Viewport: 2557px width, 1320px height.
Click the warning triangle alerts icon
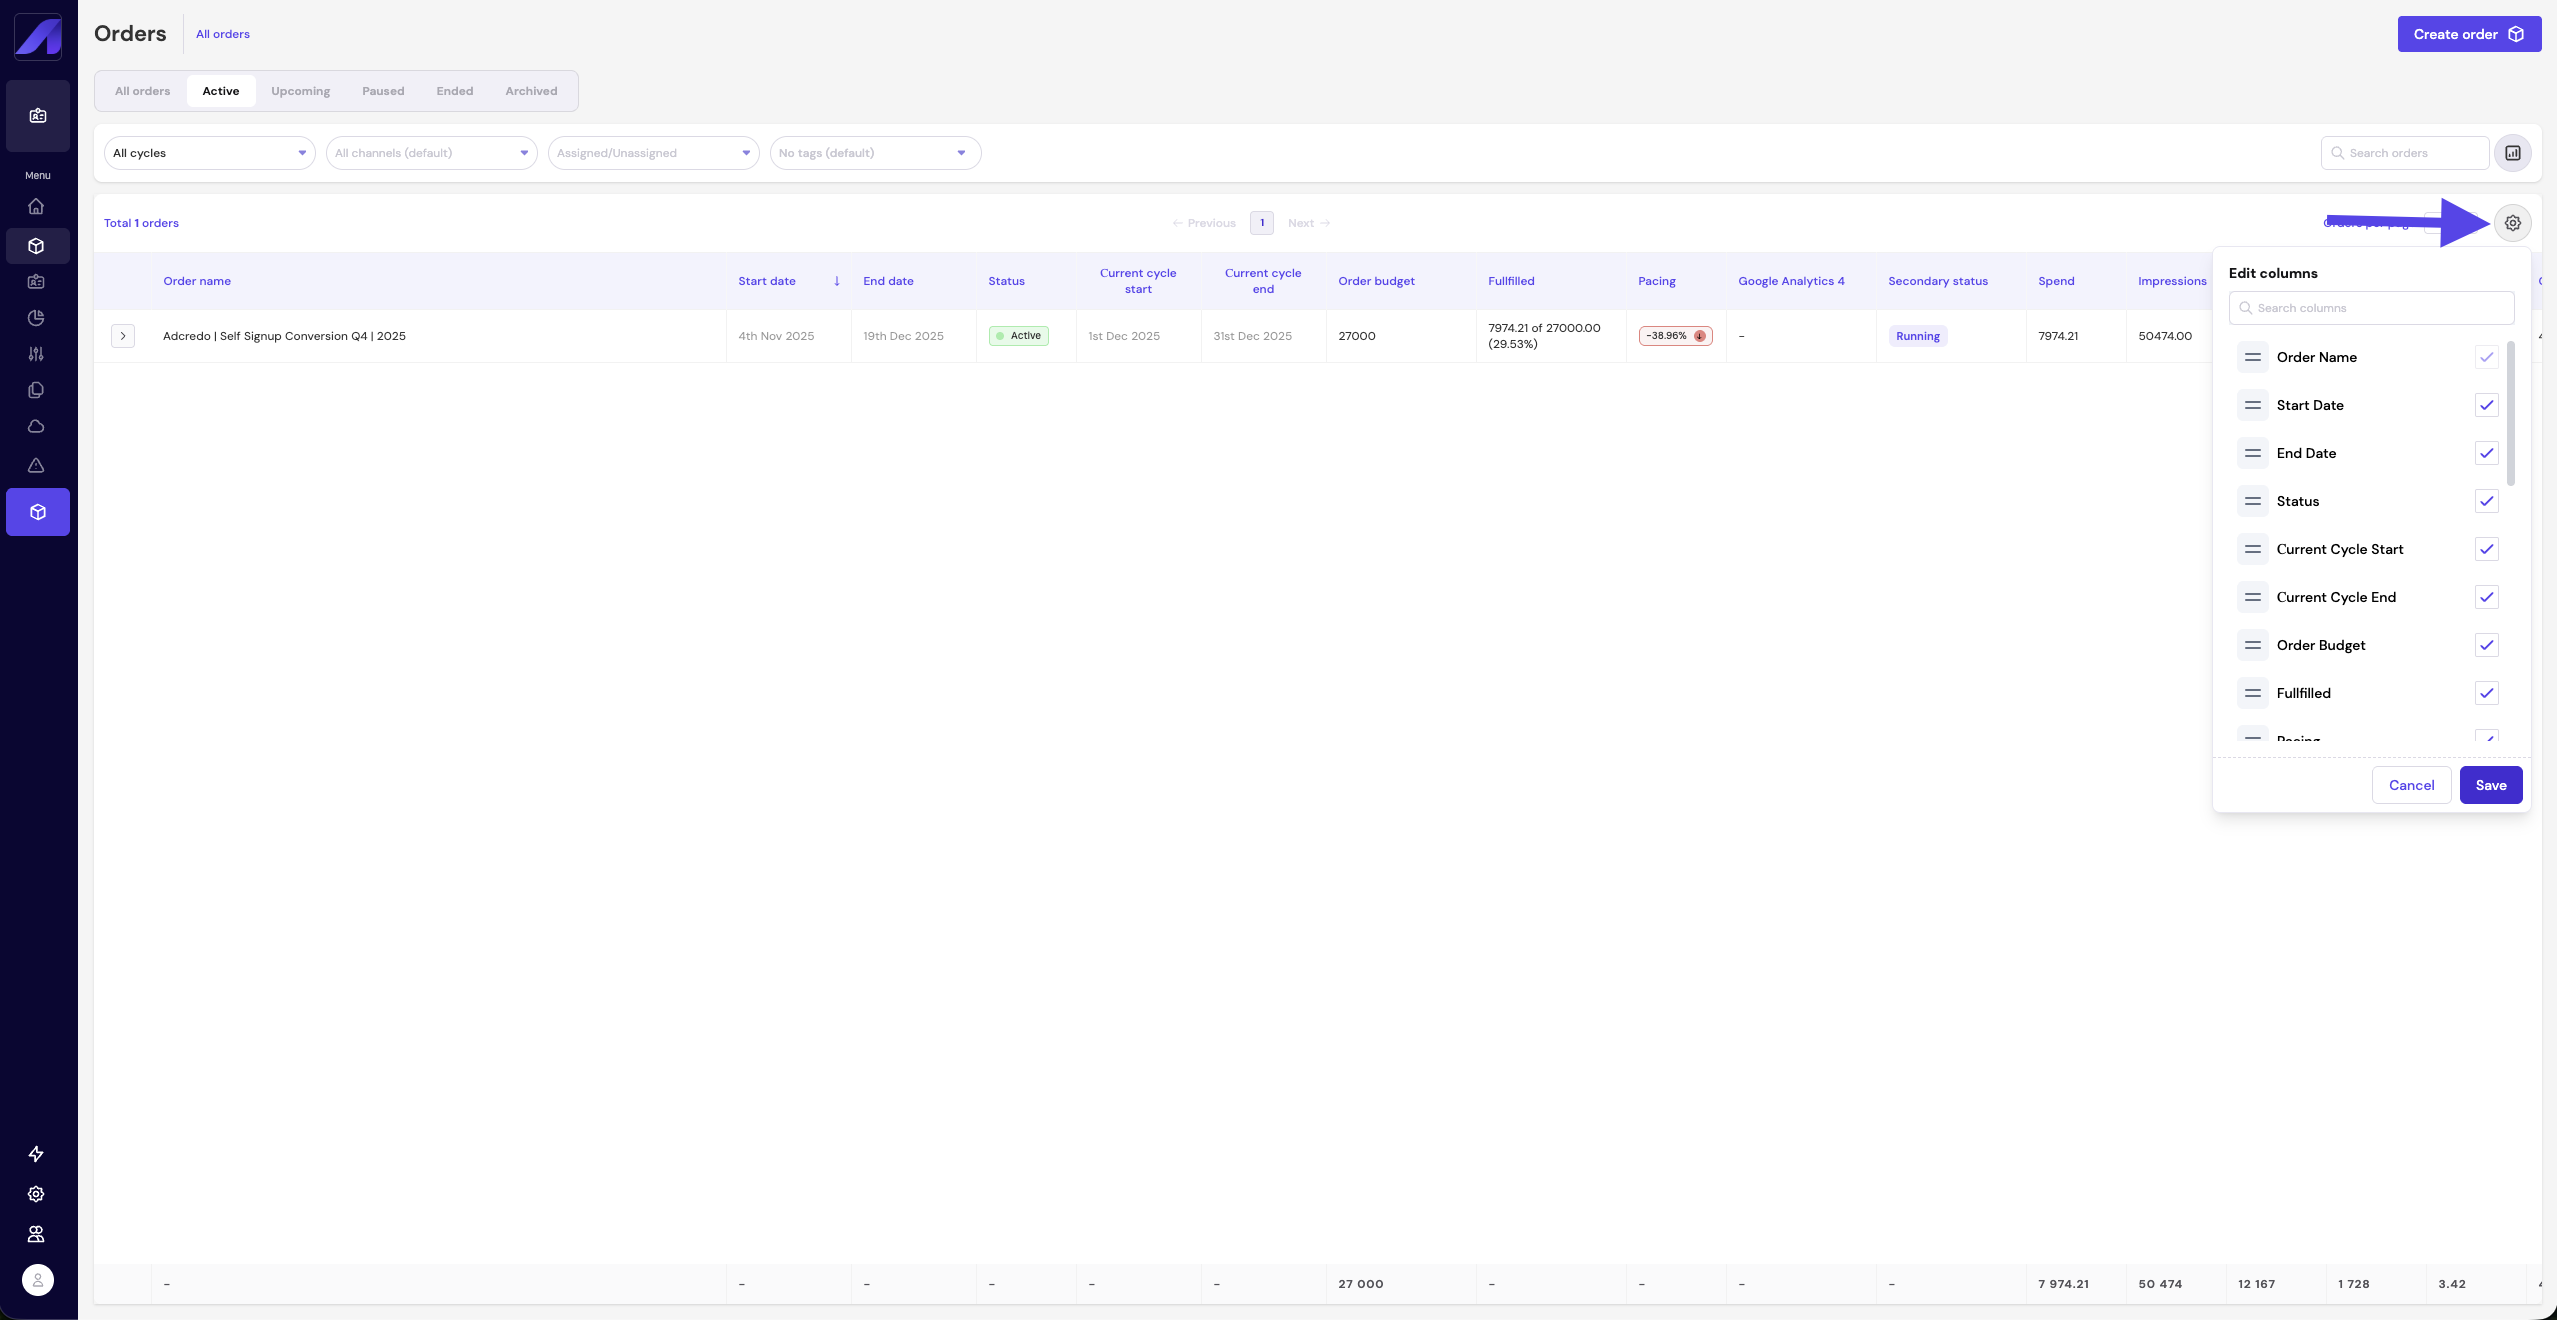coord(36,466)
